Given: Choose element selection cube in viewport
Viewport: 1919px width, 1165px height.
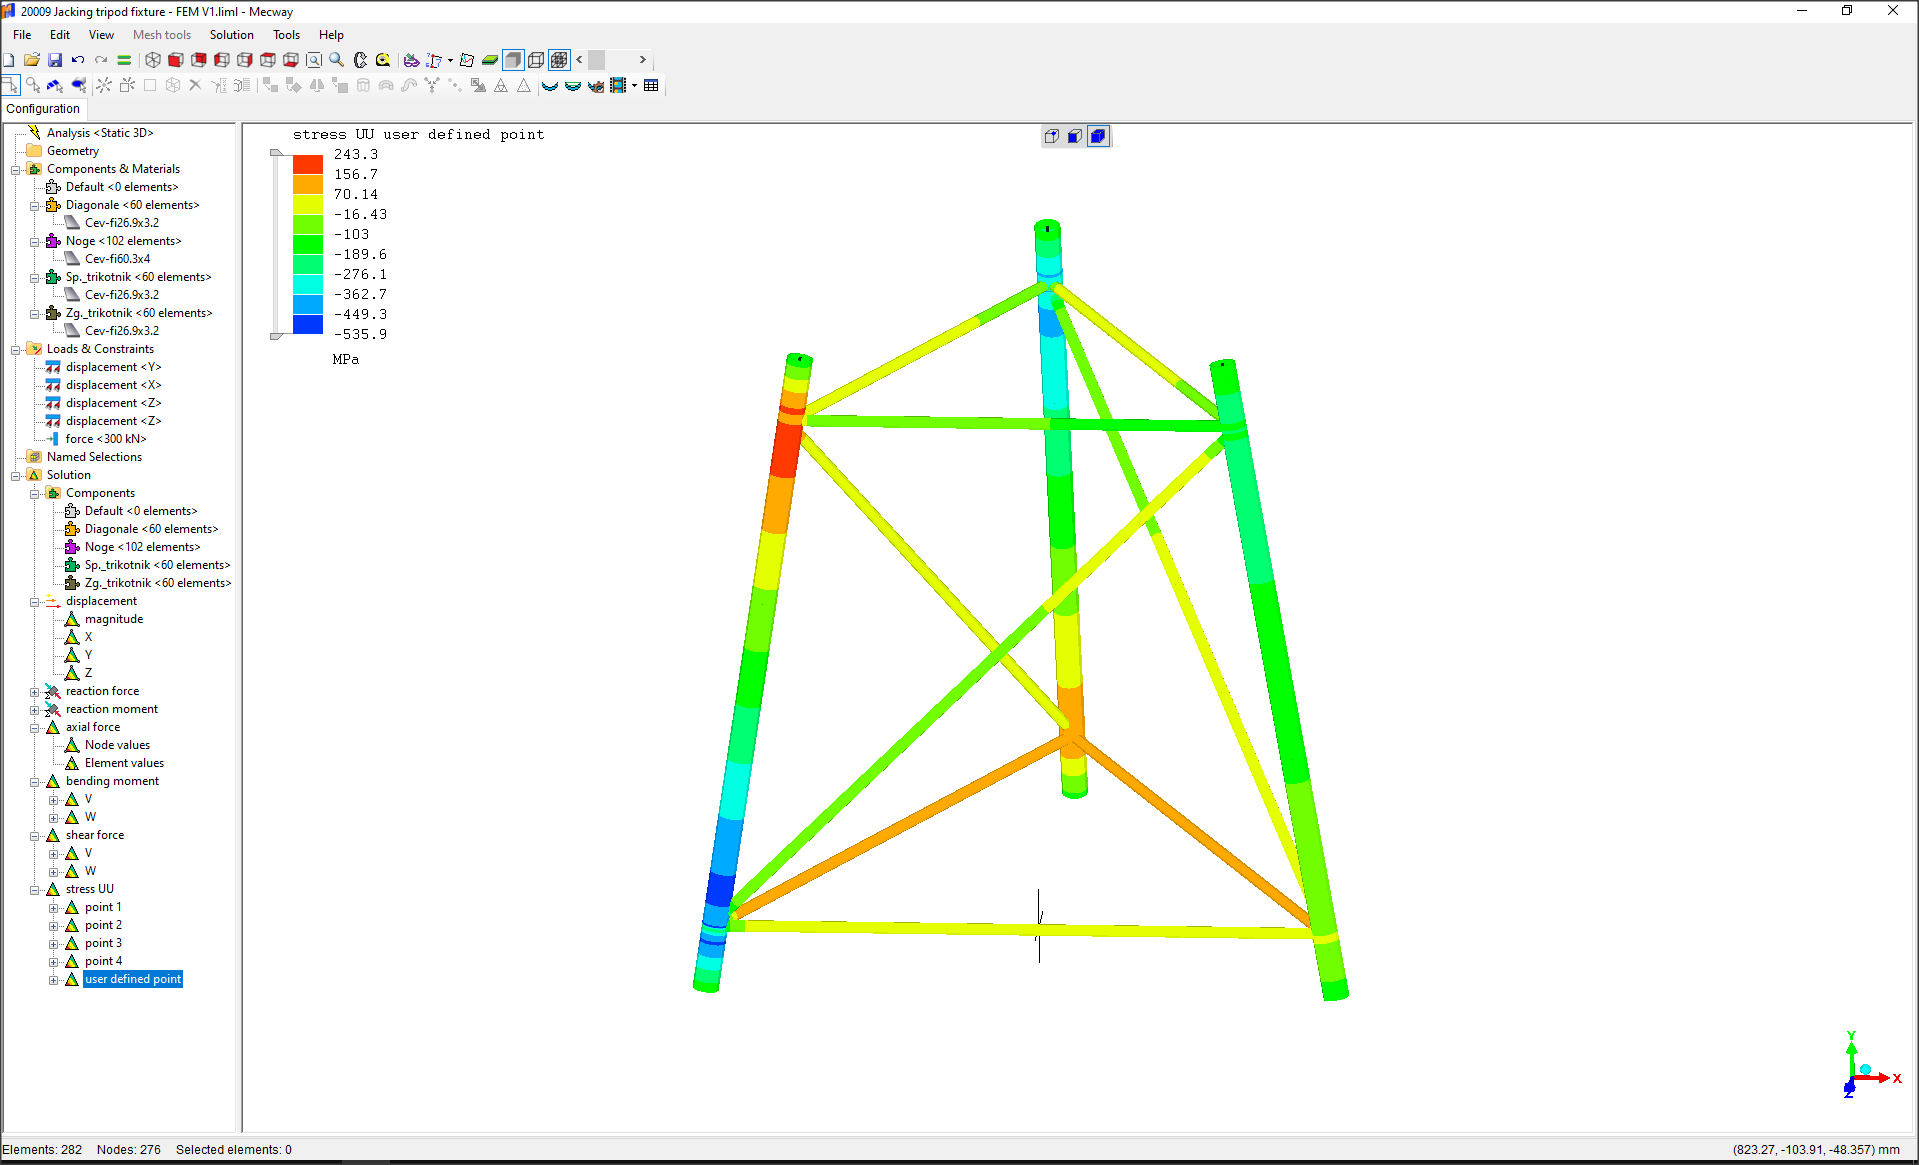Looking at the screenshot, I should click(x=1098, y=136).
